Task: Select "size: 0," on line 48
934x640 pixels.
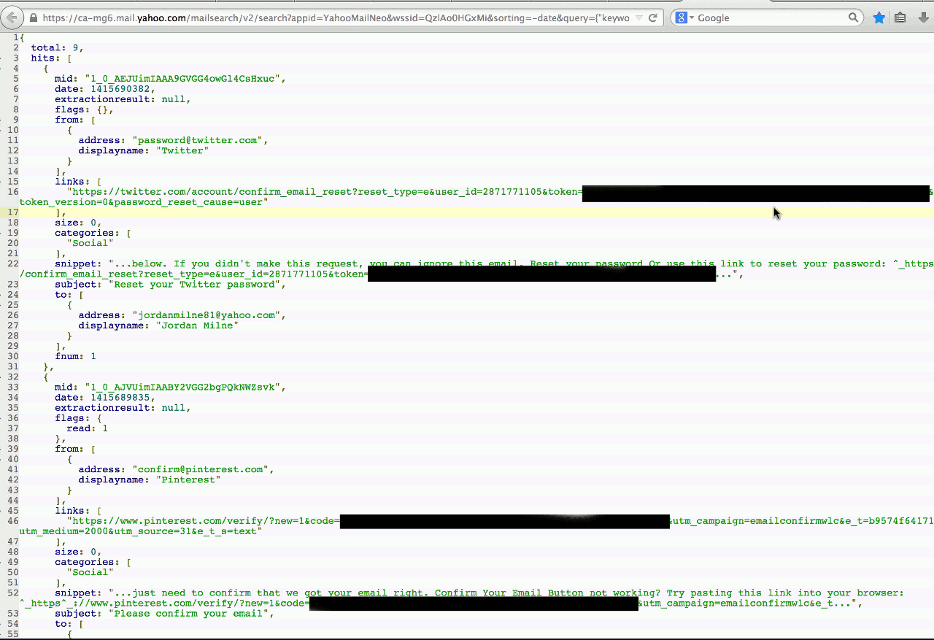Action: 78,552
